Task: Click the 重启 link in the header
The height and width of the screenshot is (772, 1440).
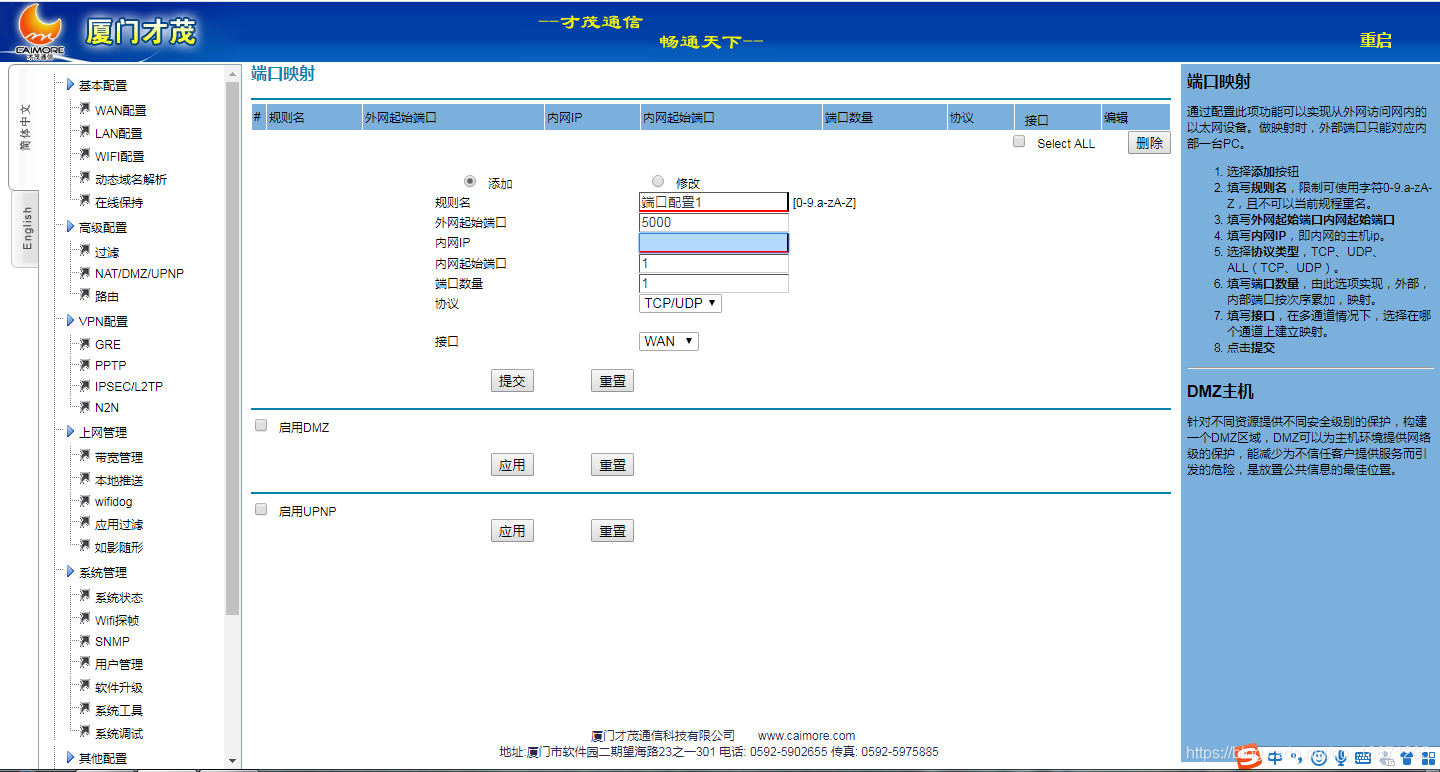Action: tap(1375, 40)
